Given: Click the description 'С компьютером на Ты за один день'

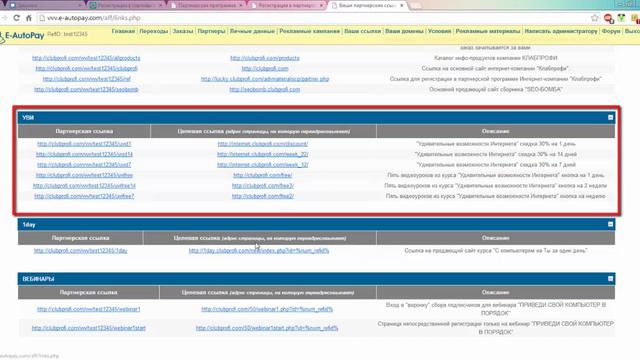Looking at the screenshot, I should [496, 251].
